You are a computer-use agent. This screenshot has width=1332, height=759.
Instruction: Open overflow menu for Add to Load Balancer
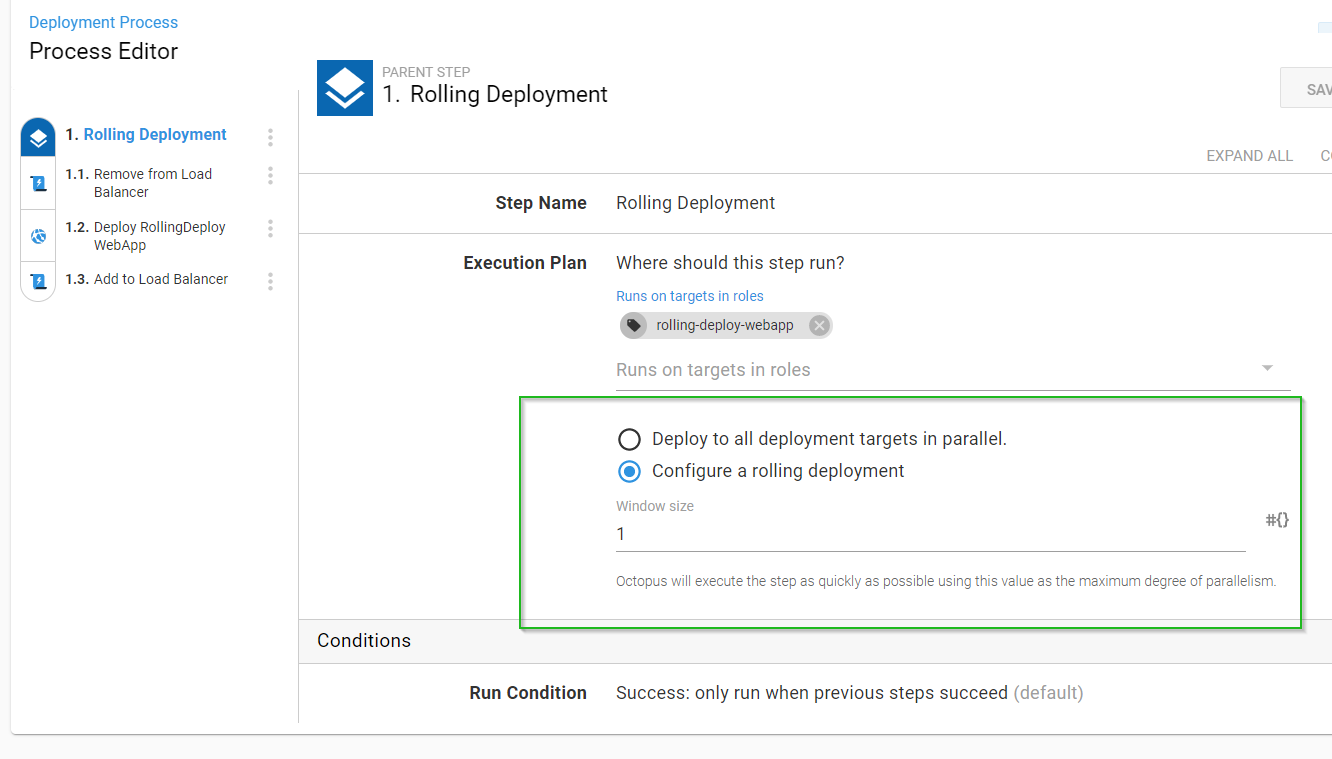tap(270, 281)
